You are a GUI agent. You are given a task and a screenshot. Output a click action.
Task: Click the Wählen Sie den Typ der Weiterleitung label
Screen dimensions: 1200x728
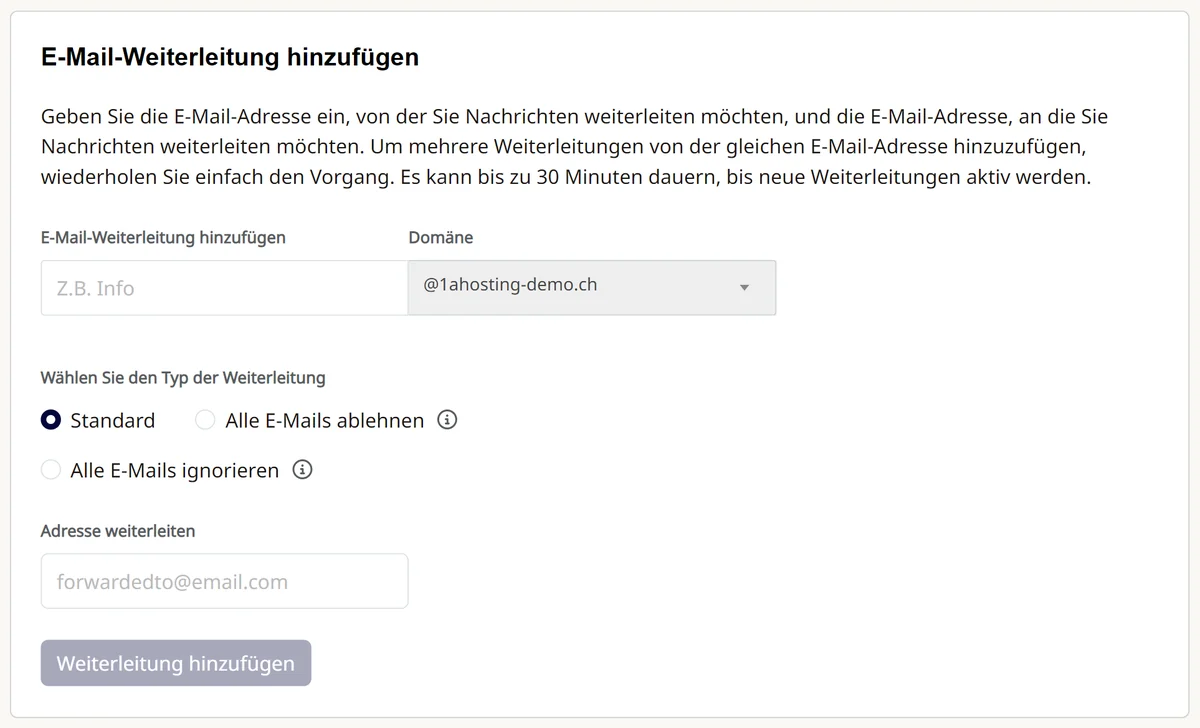click(x=183, y=378)
